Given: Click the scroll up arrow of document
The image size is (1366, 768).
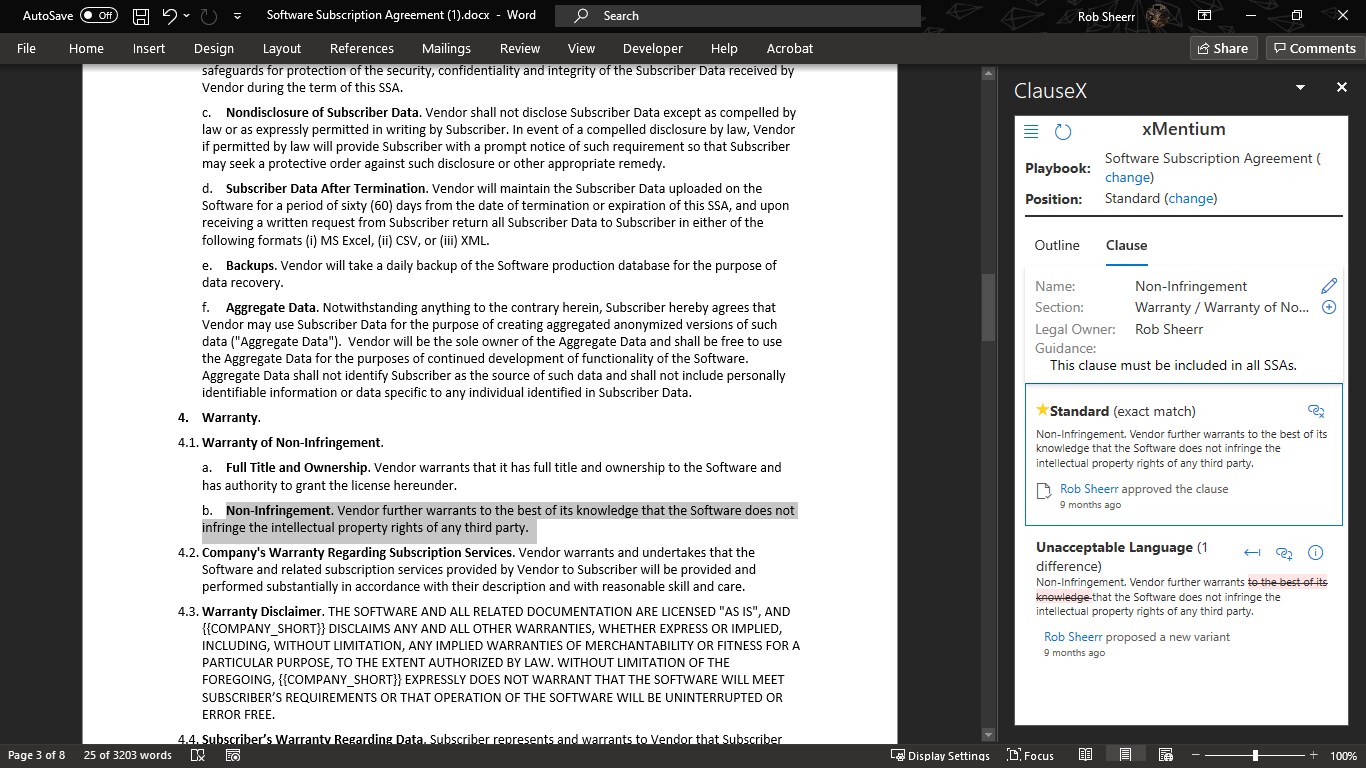Looking at the screenshot, I should 989,74.
